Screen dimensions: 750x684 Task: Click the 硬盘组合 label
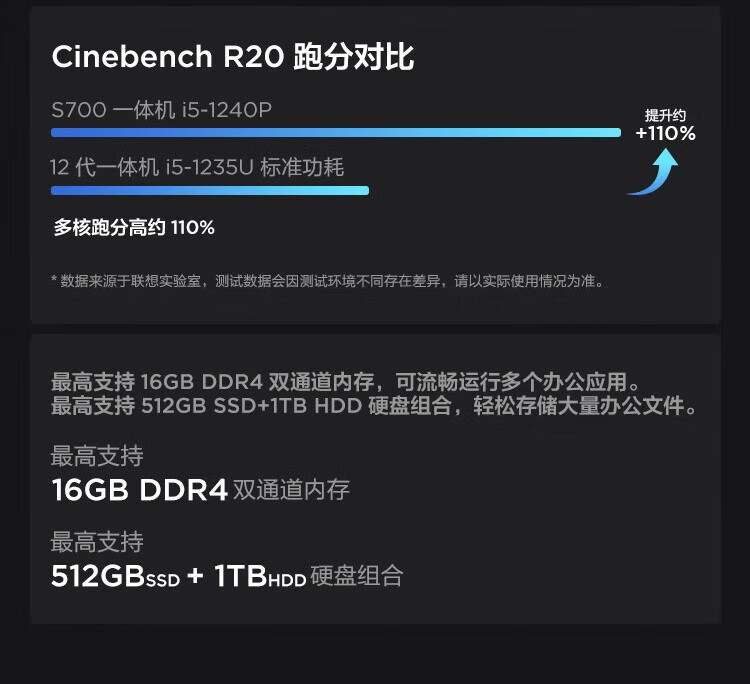pyautogui.click(x=357, y=576)
